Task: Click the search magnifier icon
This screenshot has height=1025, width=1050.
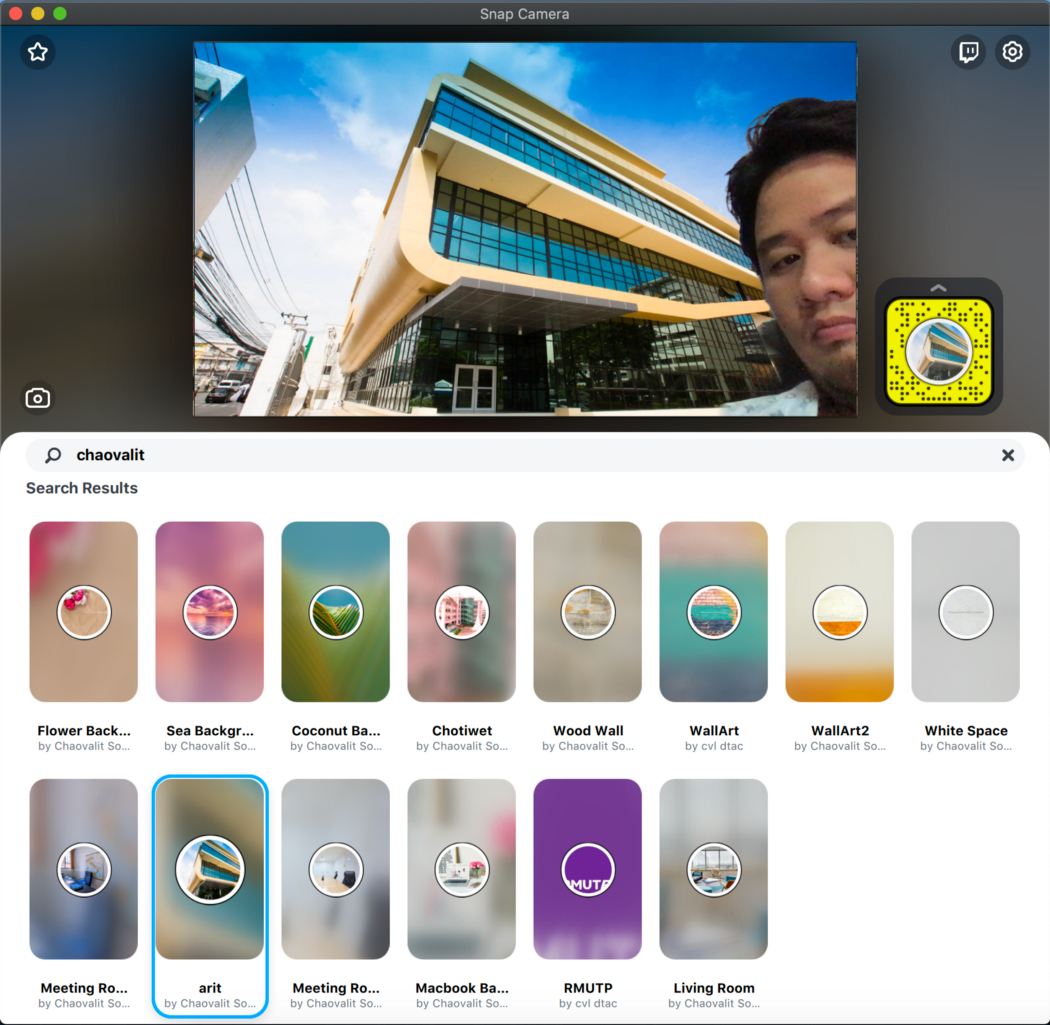Action: pos(50,455)
